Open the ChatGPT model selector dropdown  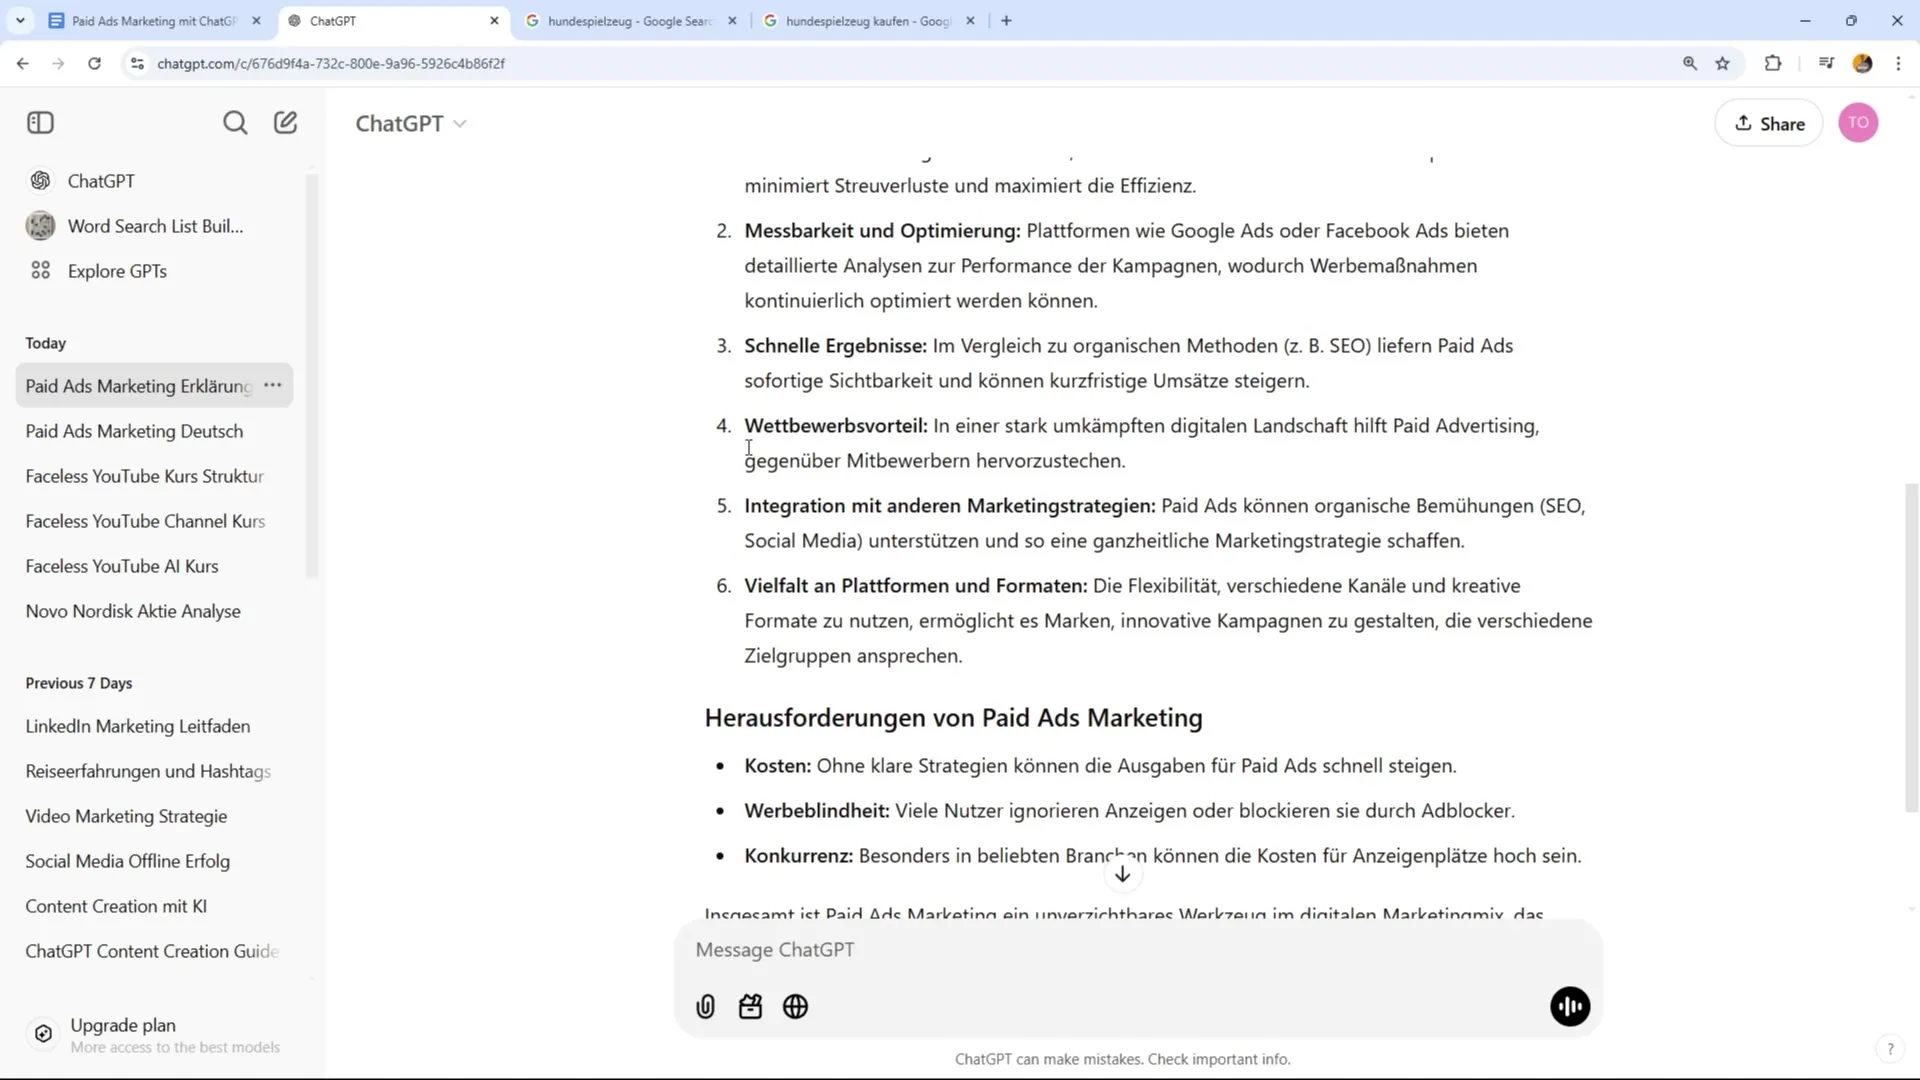[411, 124]
